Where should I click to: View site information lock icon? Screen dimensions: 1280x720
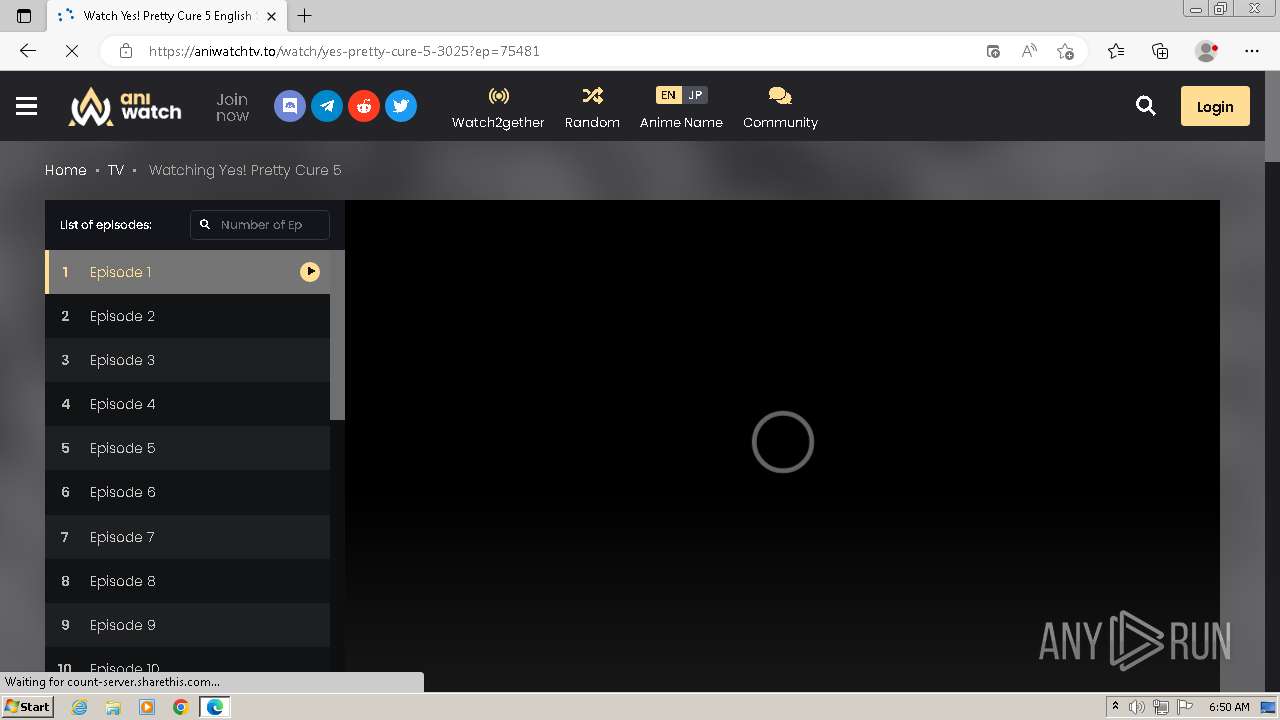[x=125, y=51]
